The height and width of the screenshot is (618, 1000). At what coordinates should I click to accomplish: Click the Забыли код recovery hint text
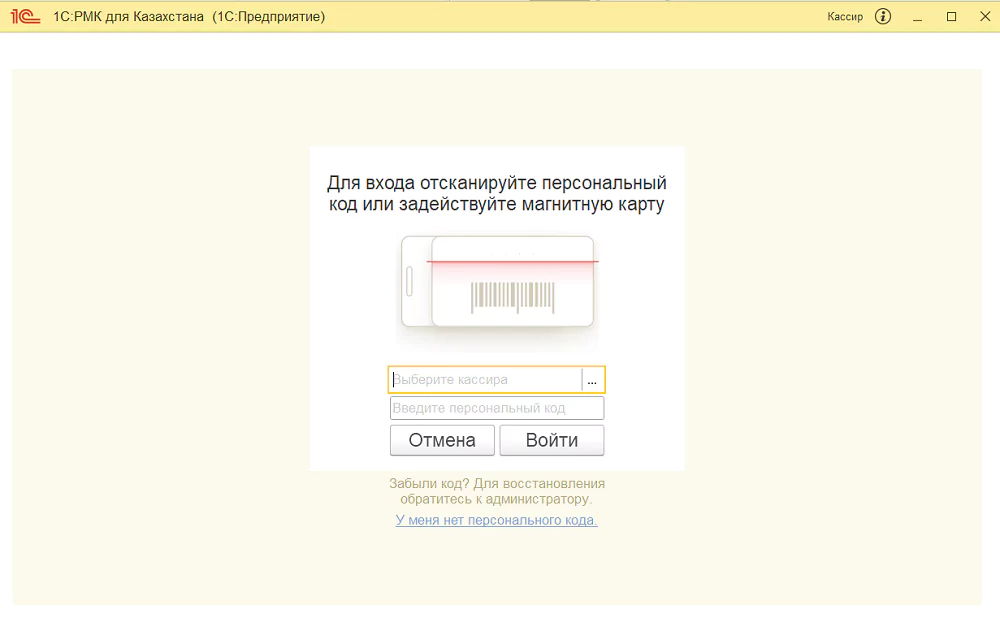click(497, 491)
